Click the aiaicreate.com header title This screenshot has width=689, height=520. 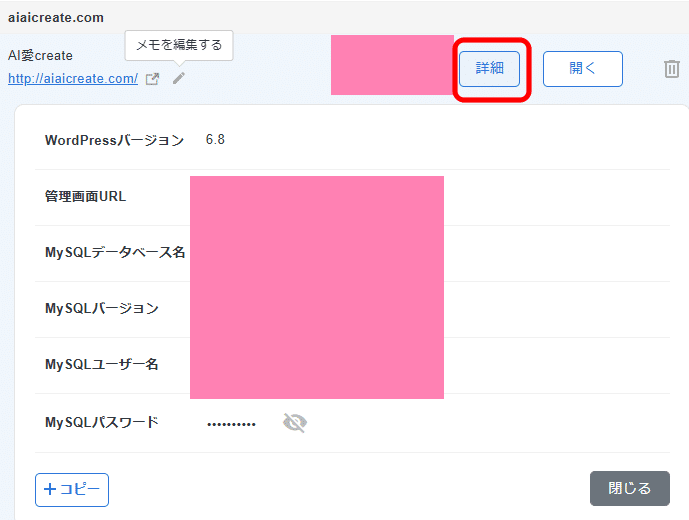(x=56, y=18)
